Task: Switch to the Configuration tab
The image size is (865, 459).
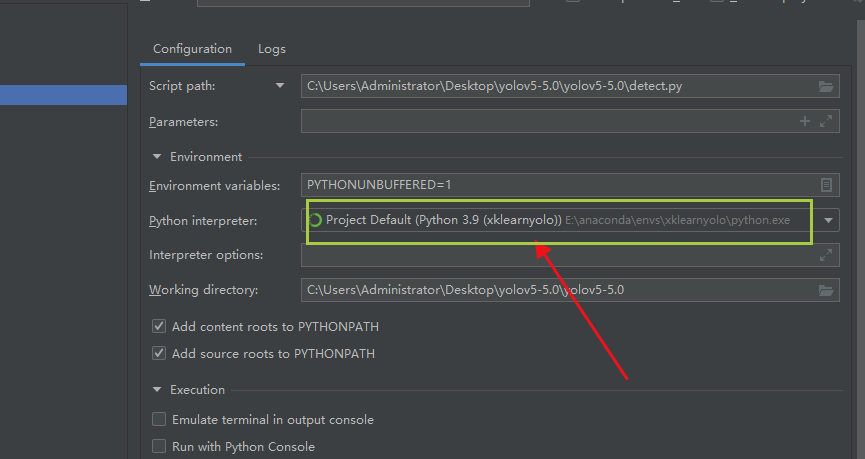Action: 192,49
